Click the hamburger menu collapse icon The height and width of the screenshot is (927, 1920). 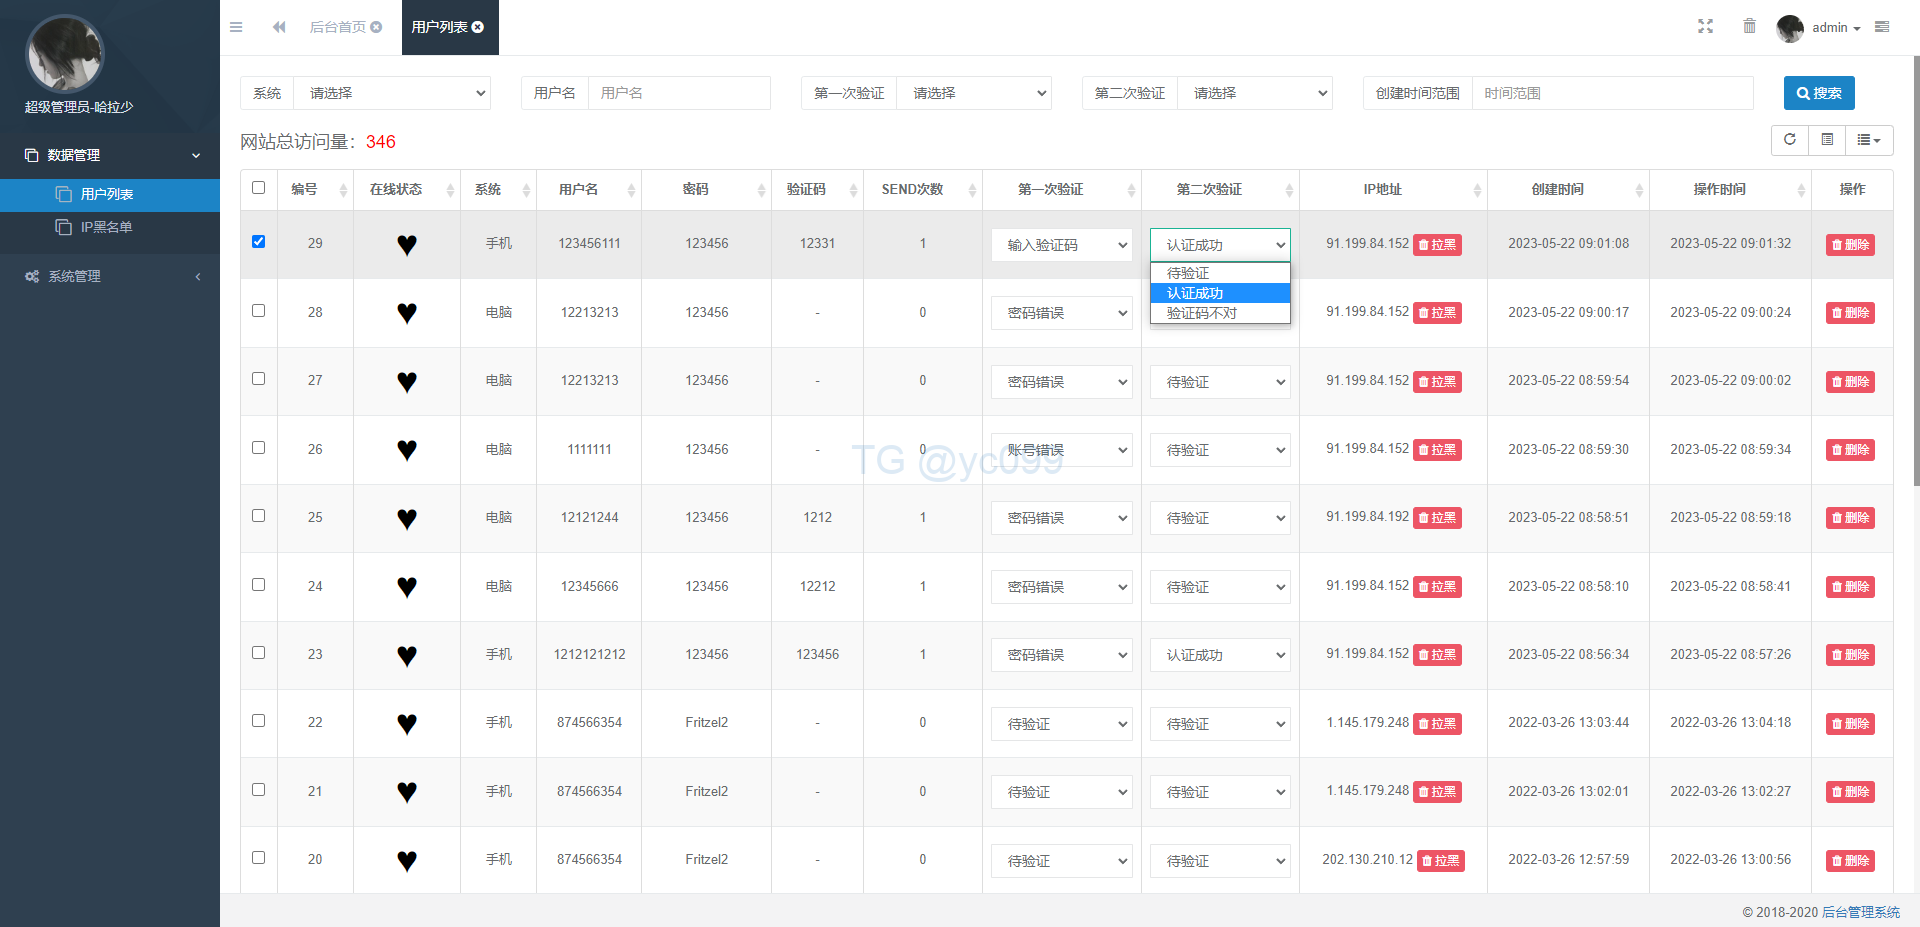pos(236,27)
